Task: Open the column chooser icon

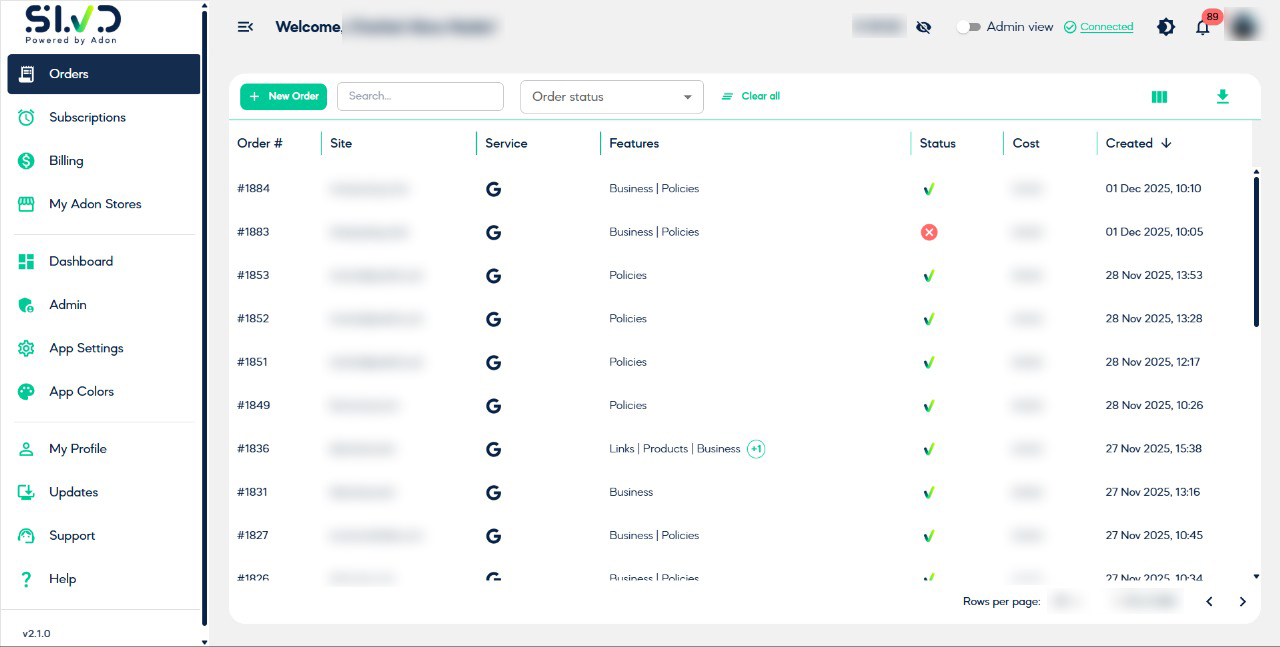Action: click(x=1159, y=97)
